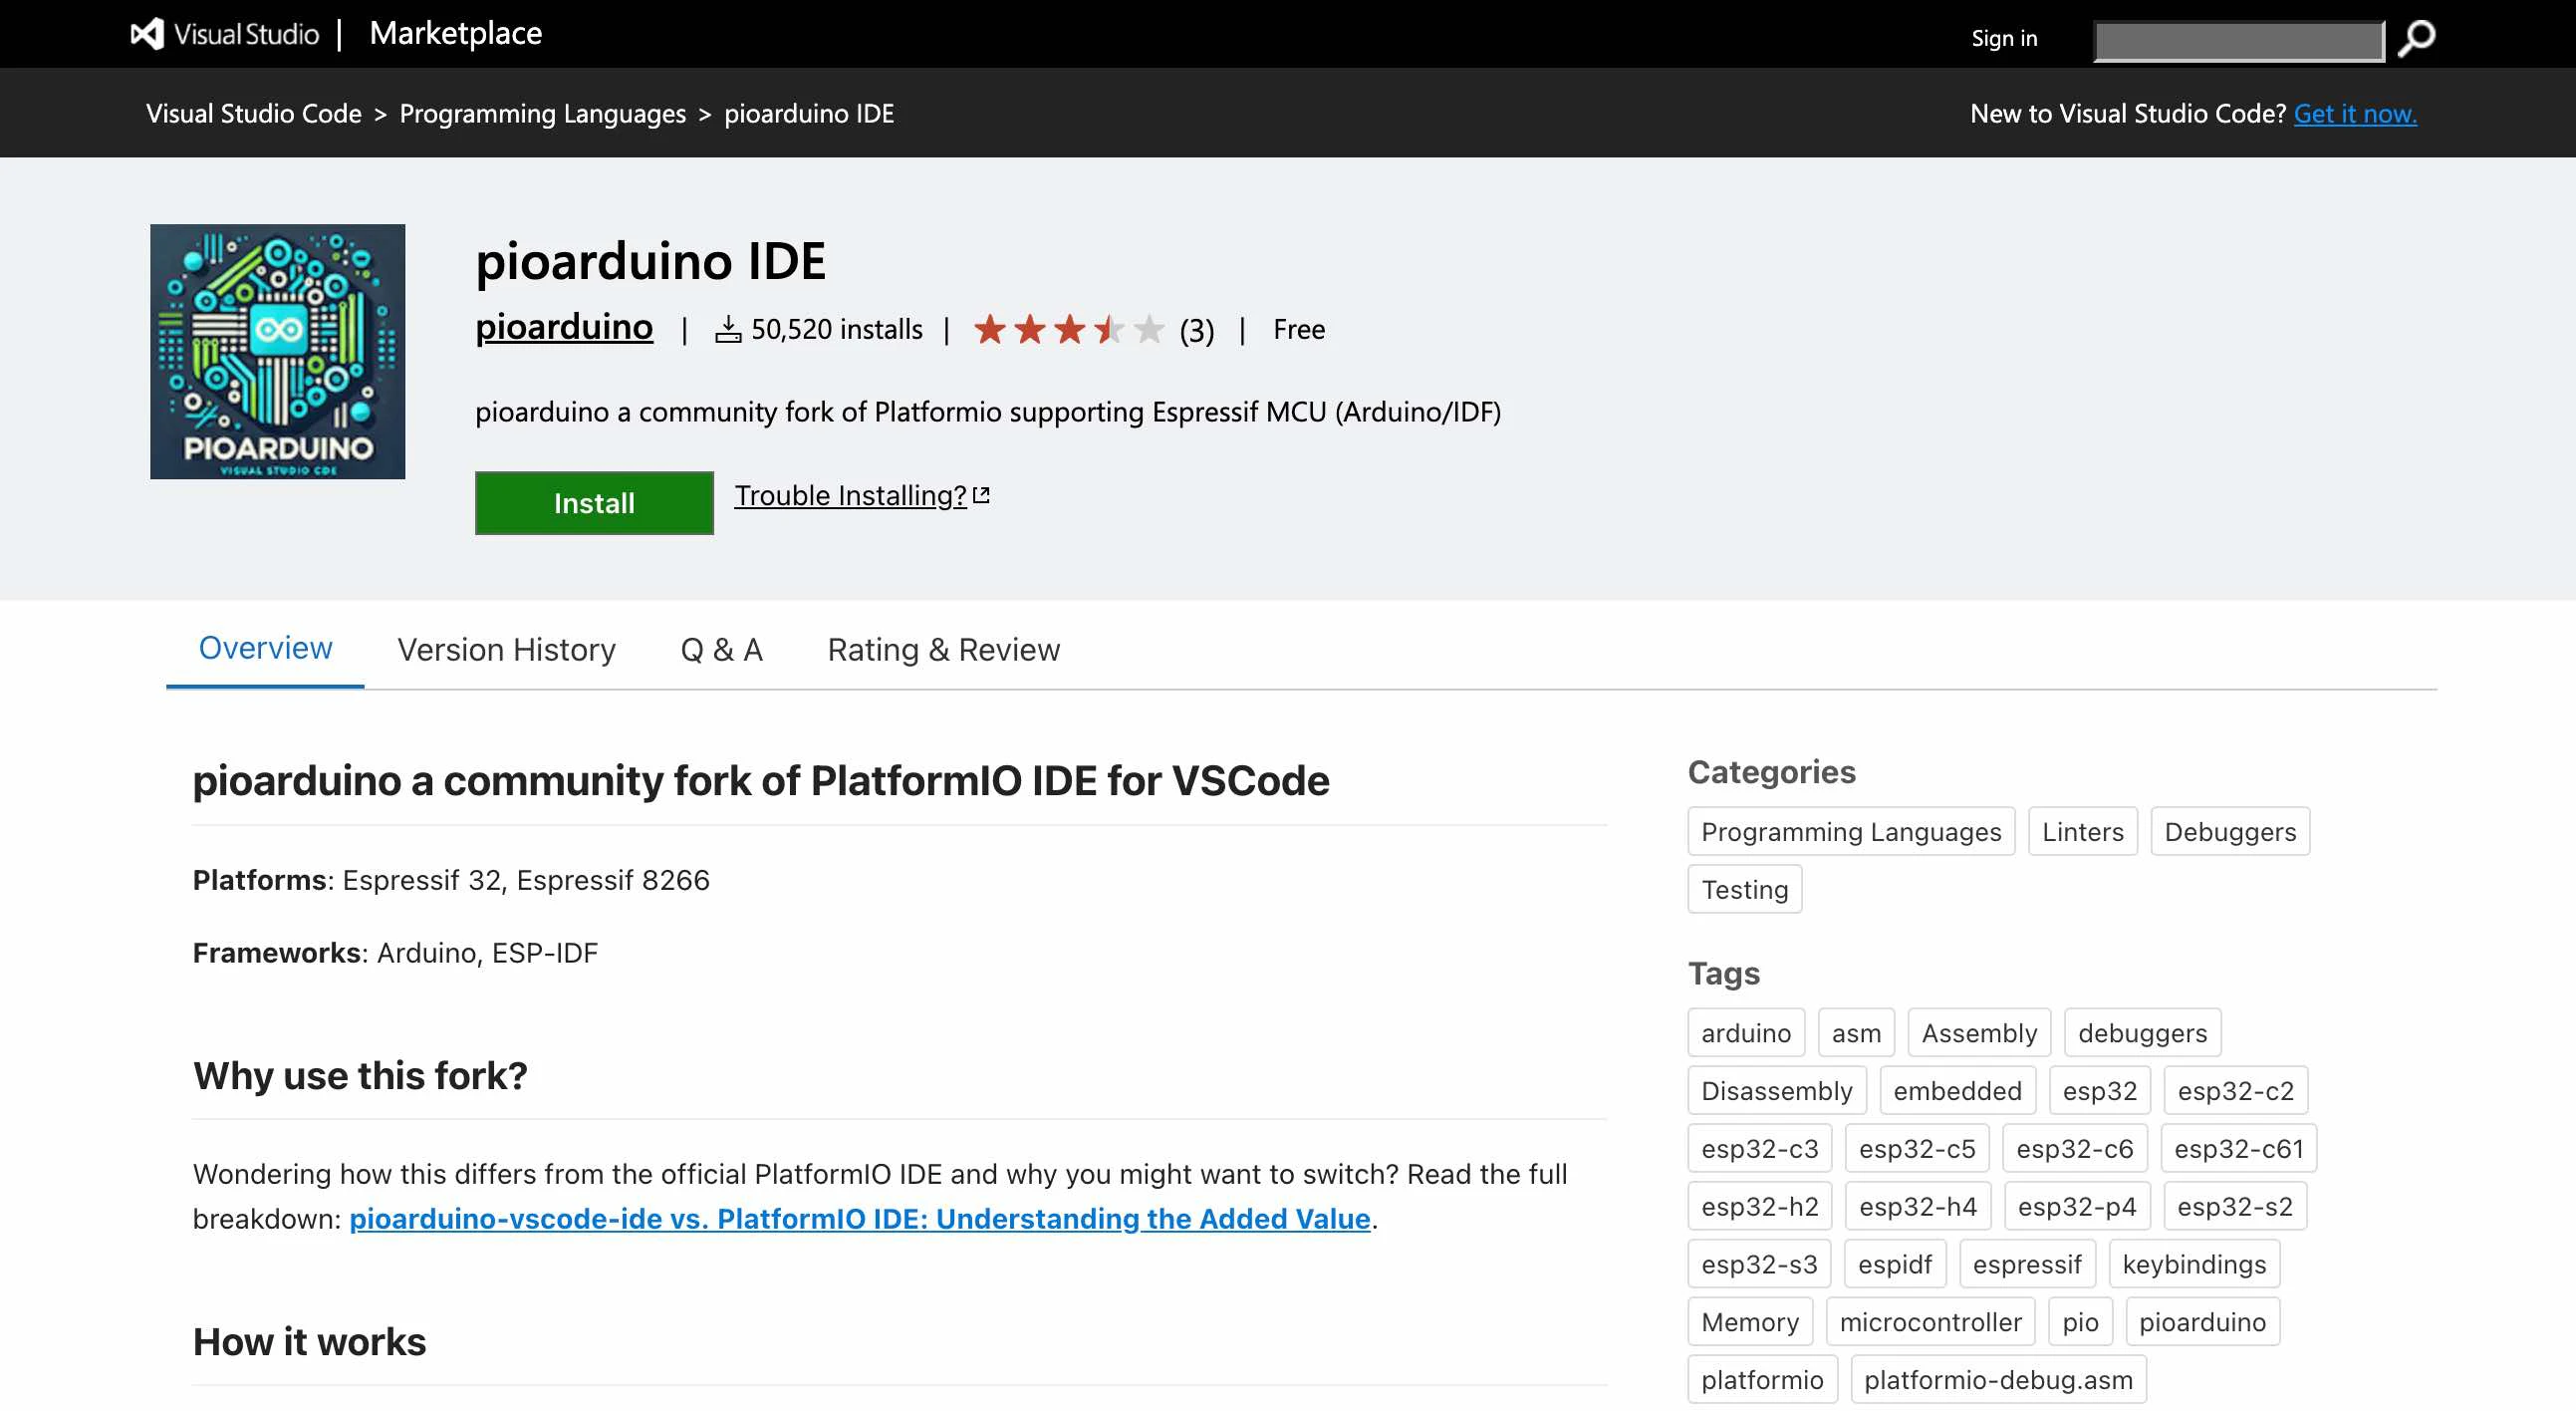Open Programming Languages breadcrumb
The image size is (2576, 1411).
pyautogui.click(x=543, y=114)
